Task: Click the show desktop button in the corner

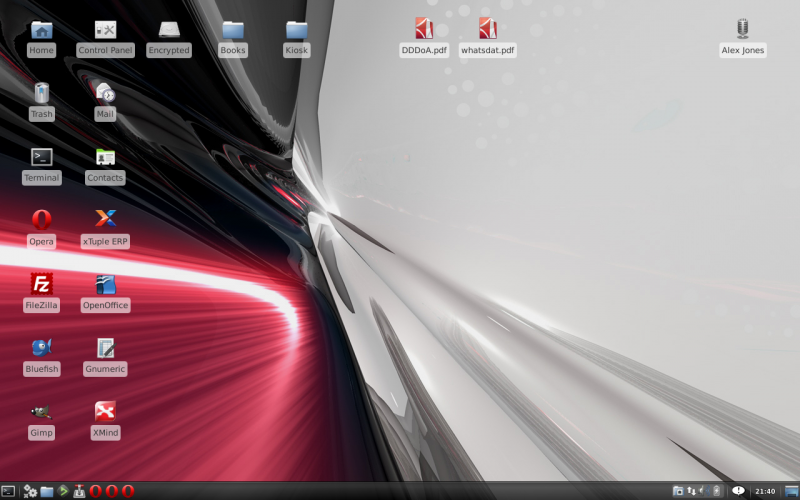Action: point(792,491)
